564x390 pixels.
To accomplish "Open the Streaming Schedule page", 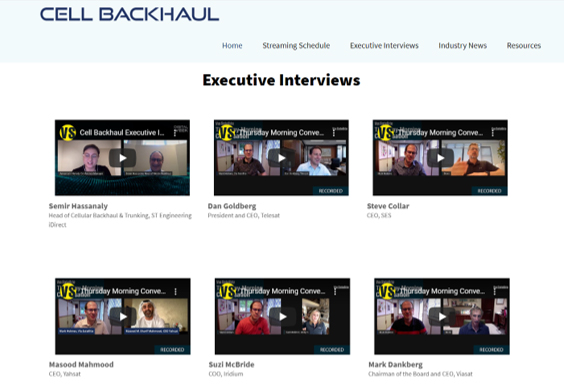I will (296, 46).
